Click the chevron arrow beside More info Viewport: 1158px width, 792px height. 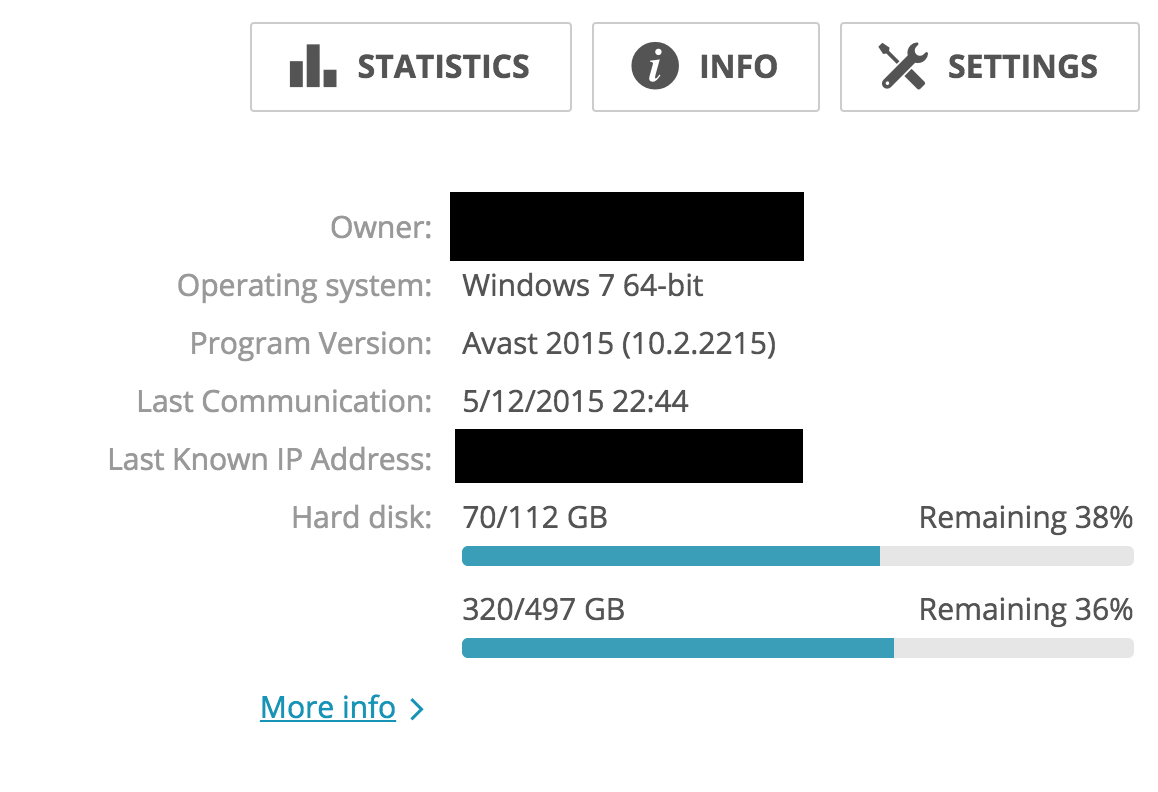417,709
